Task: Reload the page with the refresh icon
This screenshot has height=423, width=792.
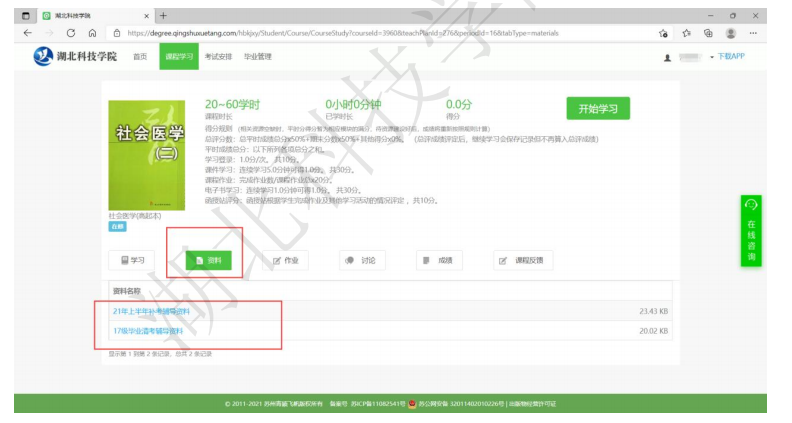Action: 71,33
